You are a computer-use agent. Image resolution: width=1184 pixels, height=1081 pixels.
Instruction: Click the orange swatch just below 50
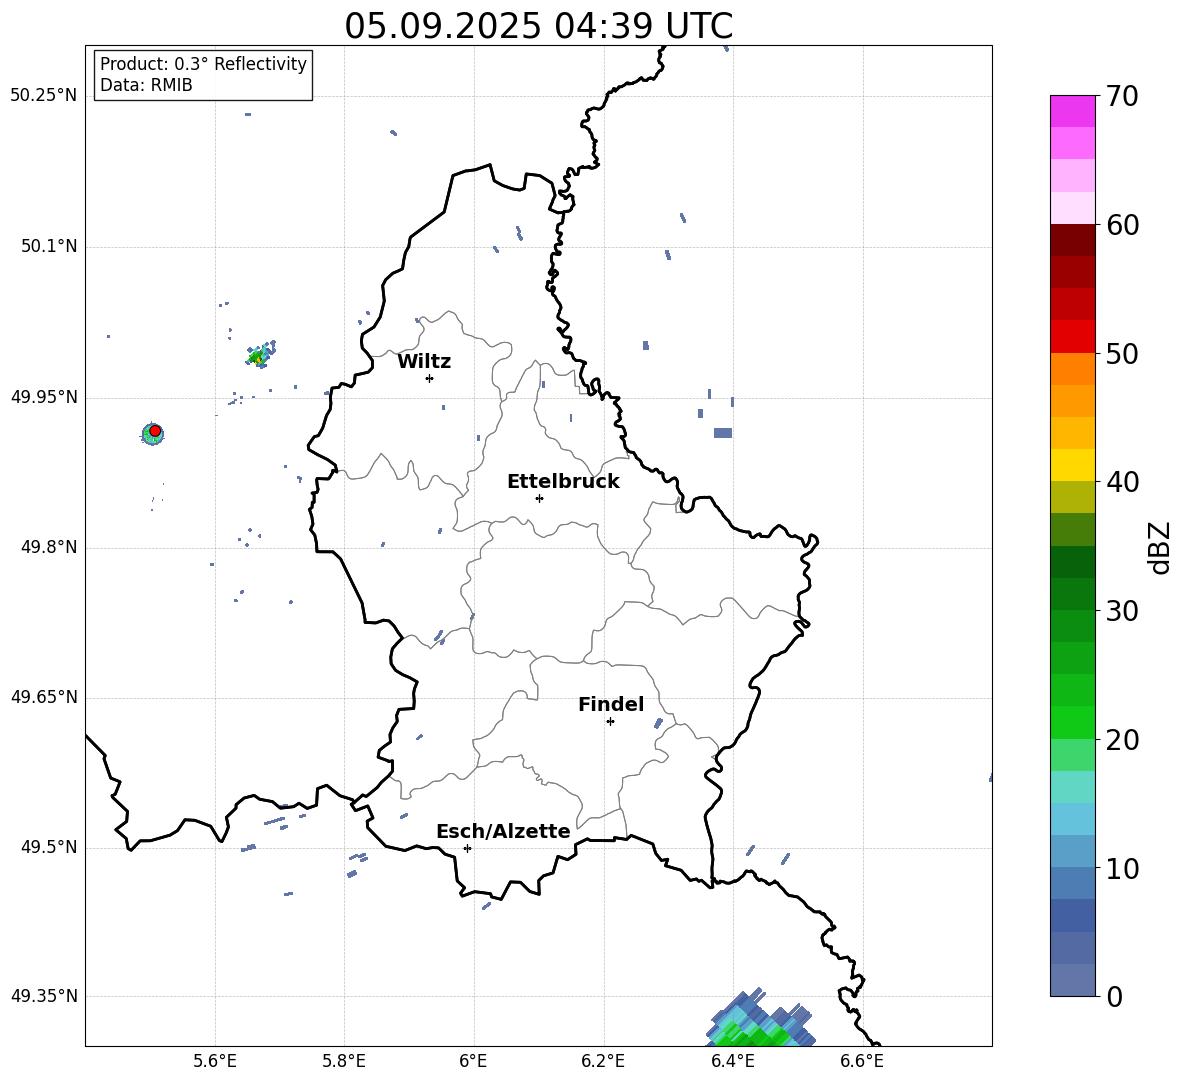[x=1072, y=369]
